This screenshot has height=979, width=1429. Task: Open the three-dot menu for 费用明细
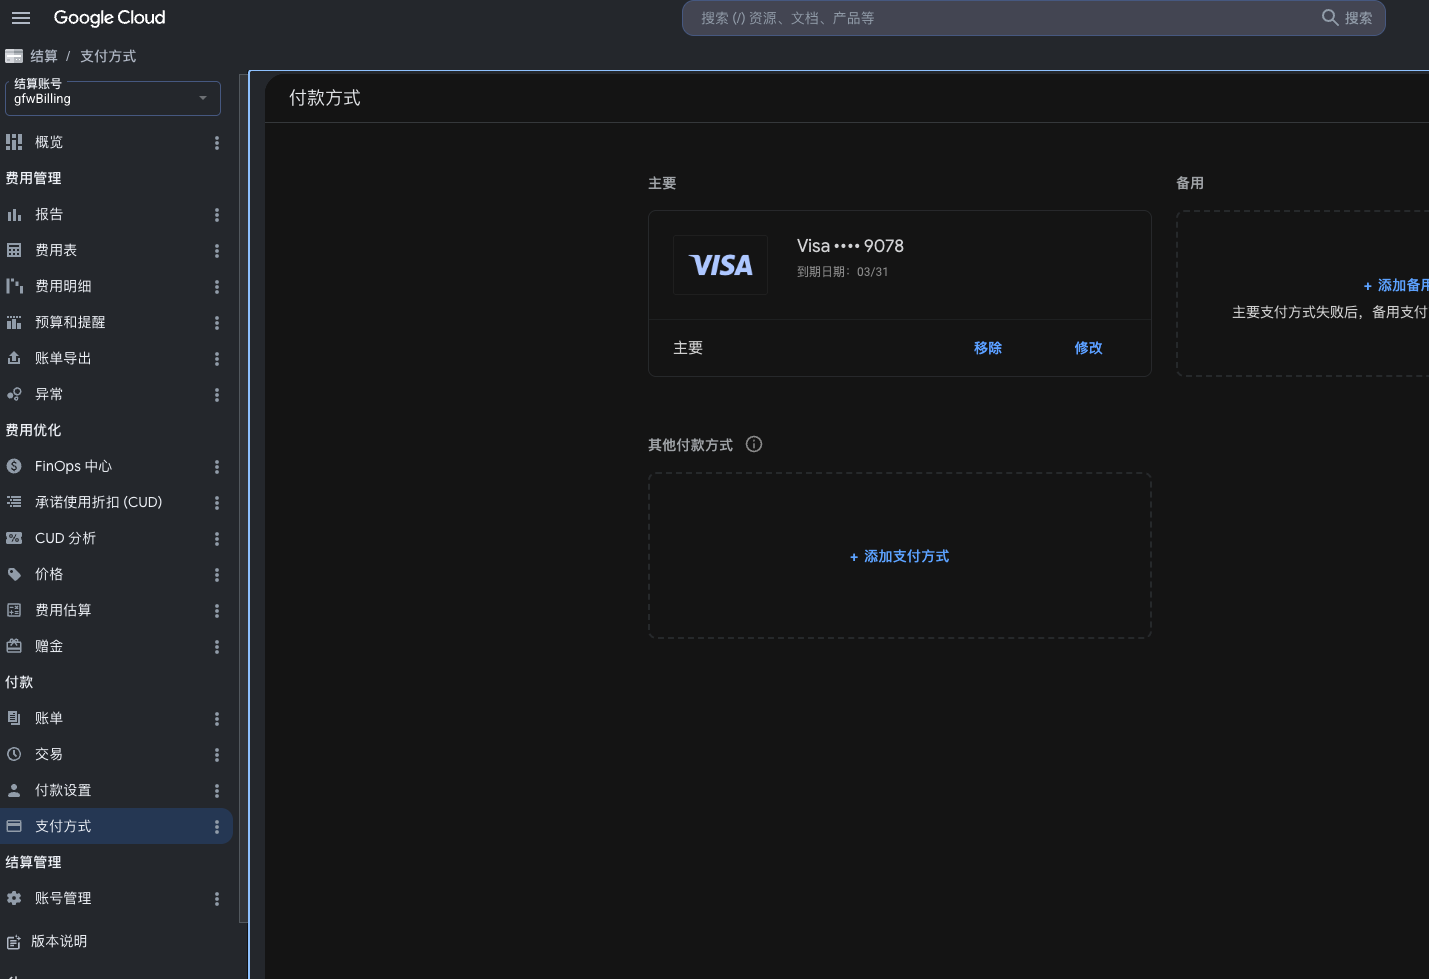(217, 287)
